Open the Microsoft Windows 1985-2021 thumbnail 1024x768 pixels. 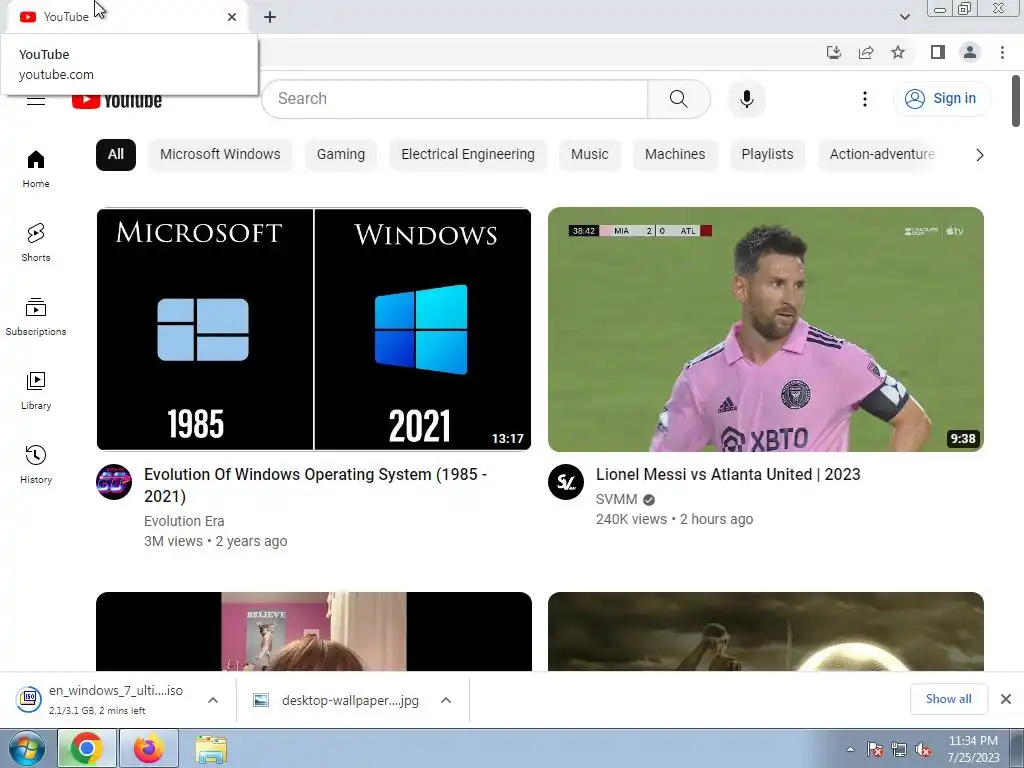click(x=313, y=329)
